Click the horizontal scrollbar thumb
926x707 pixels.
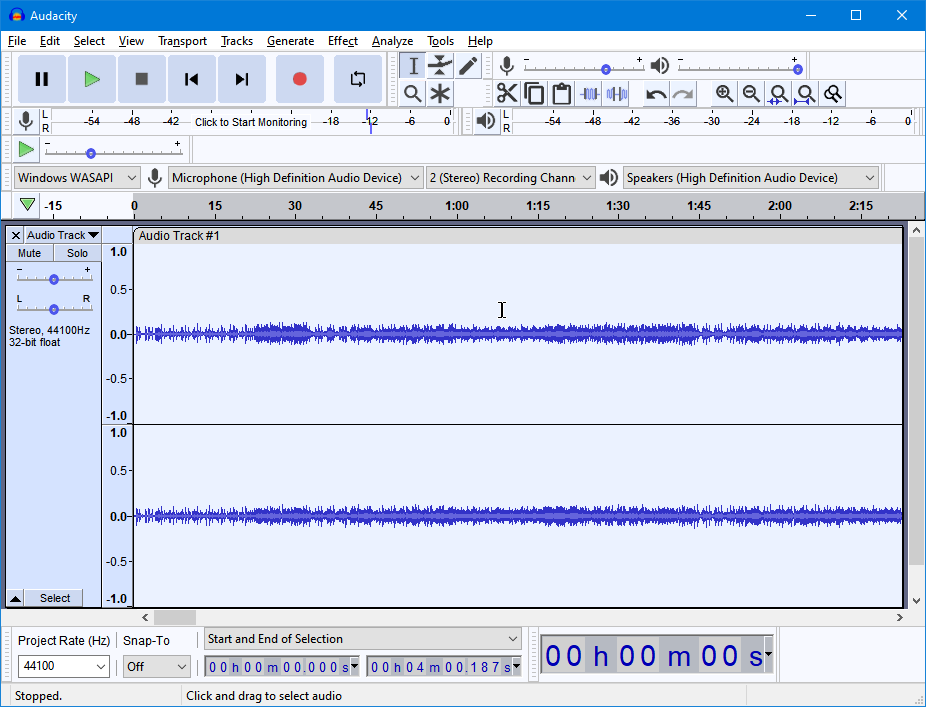pos(175,617)
